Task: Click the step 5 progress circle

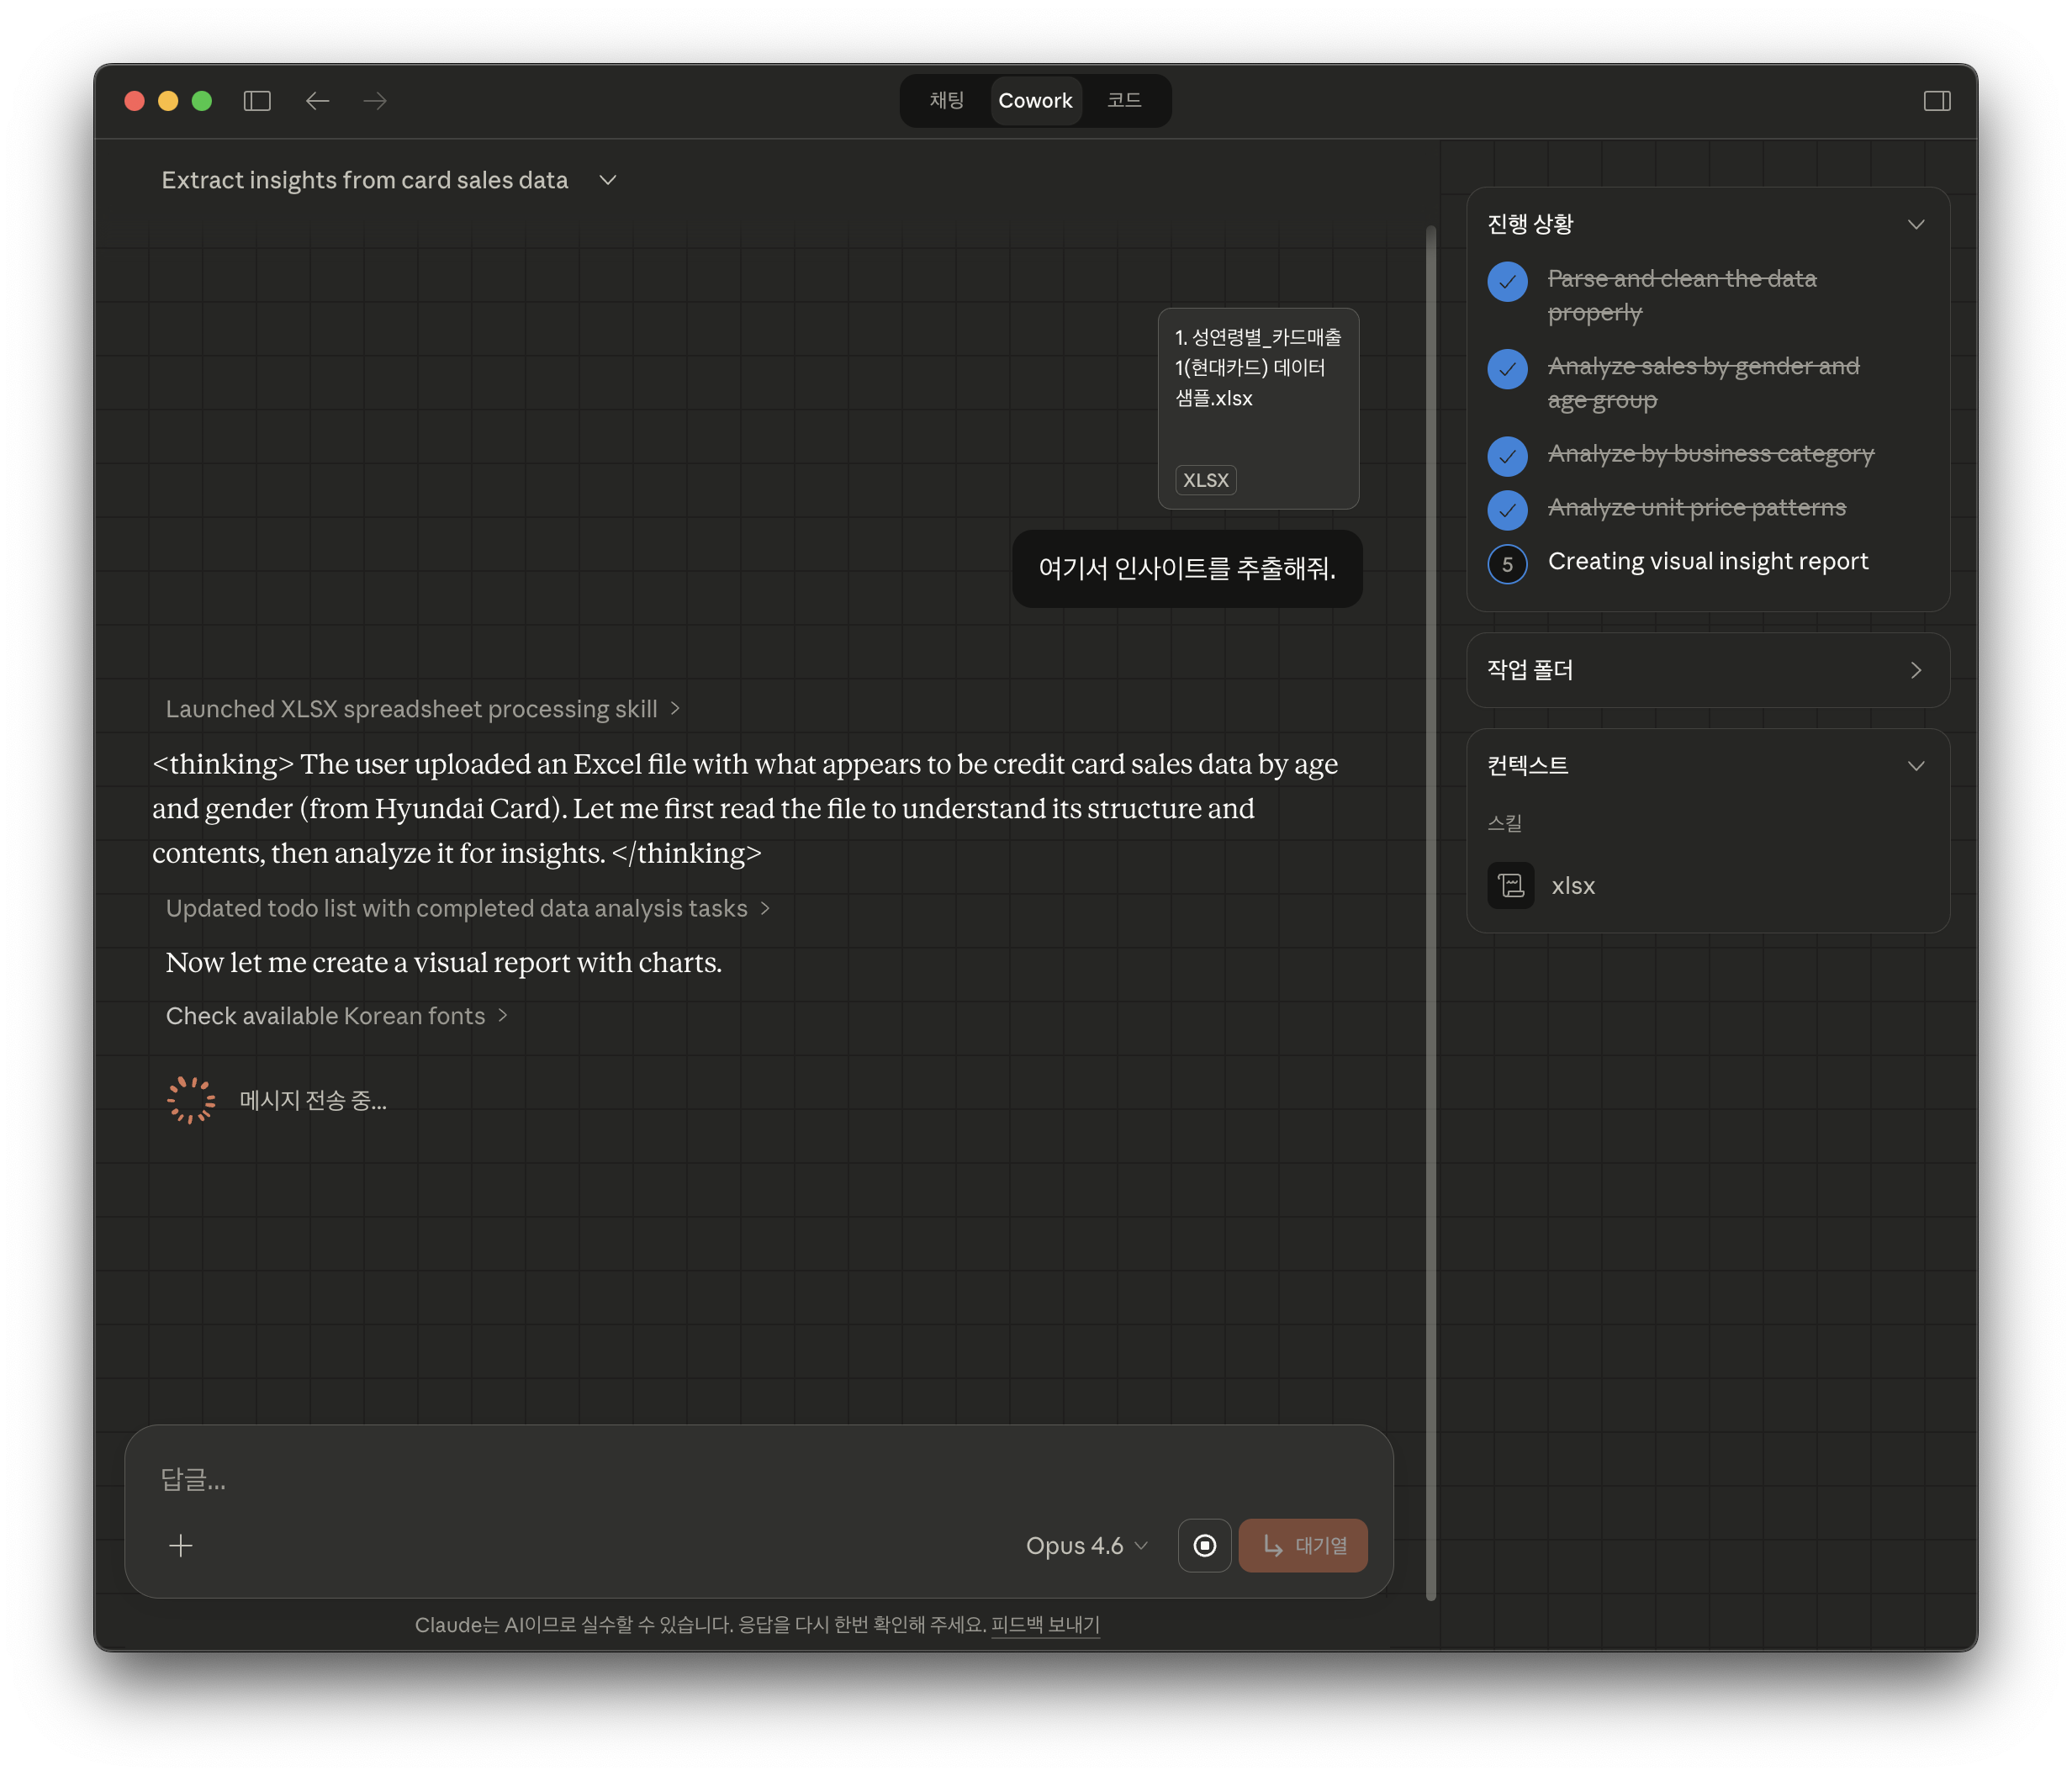Action: click(1507, 564)
